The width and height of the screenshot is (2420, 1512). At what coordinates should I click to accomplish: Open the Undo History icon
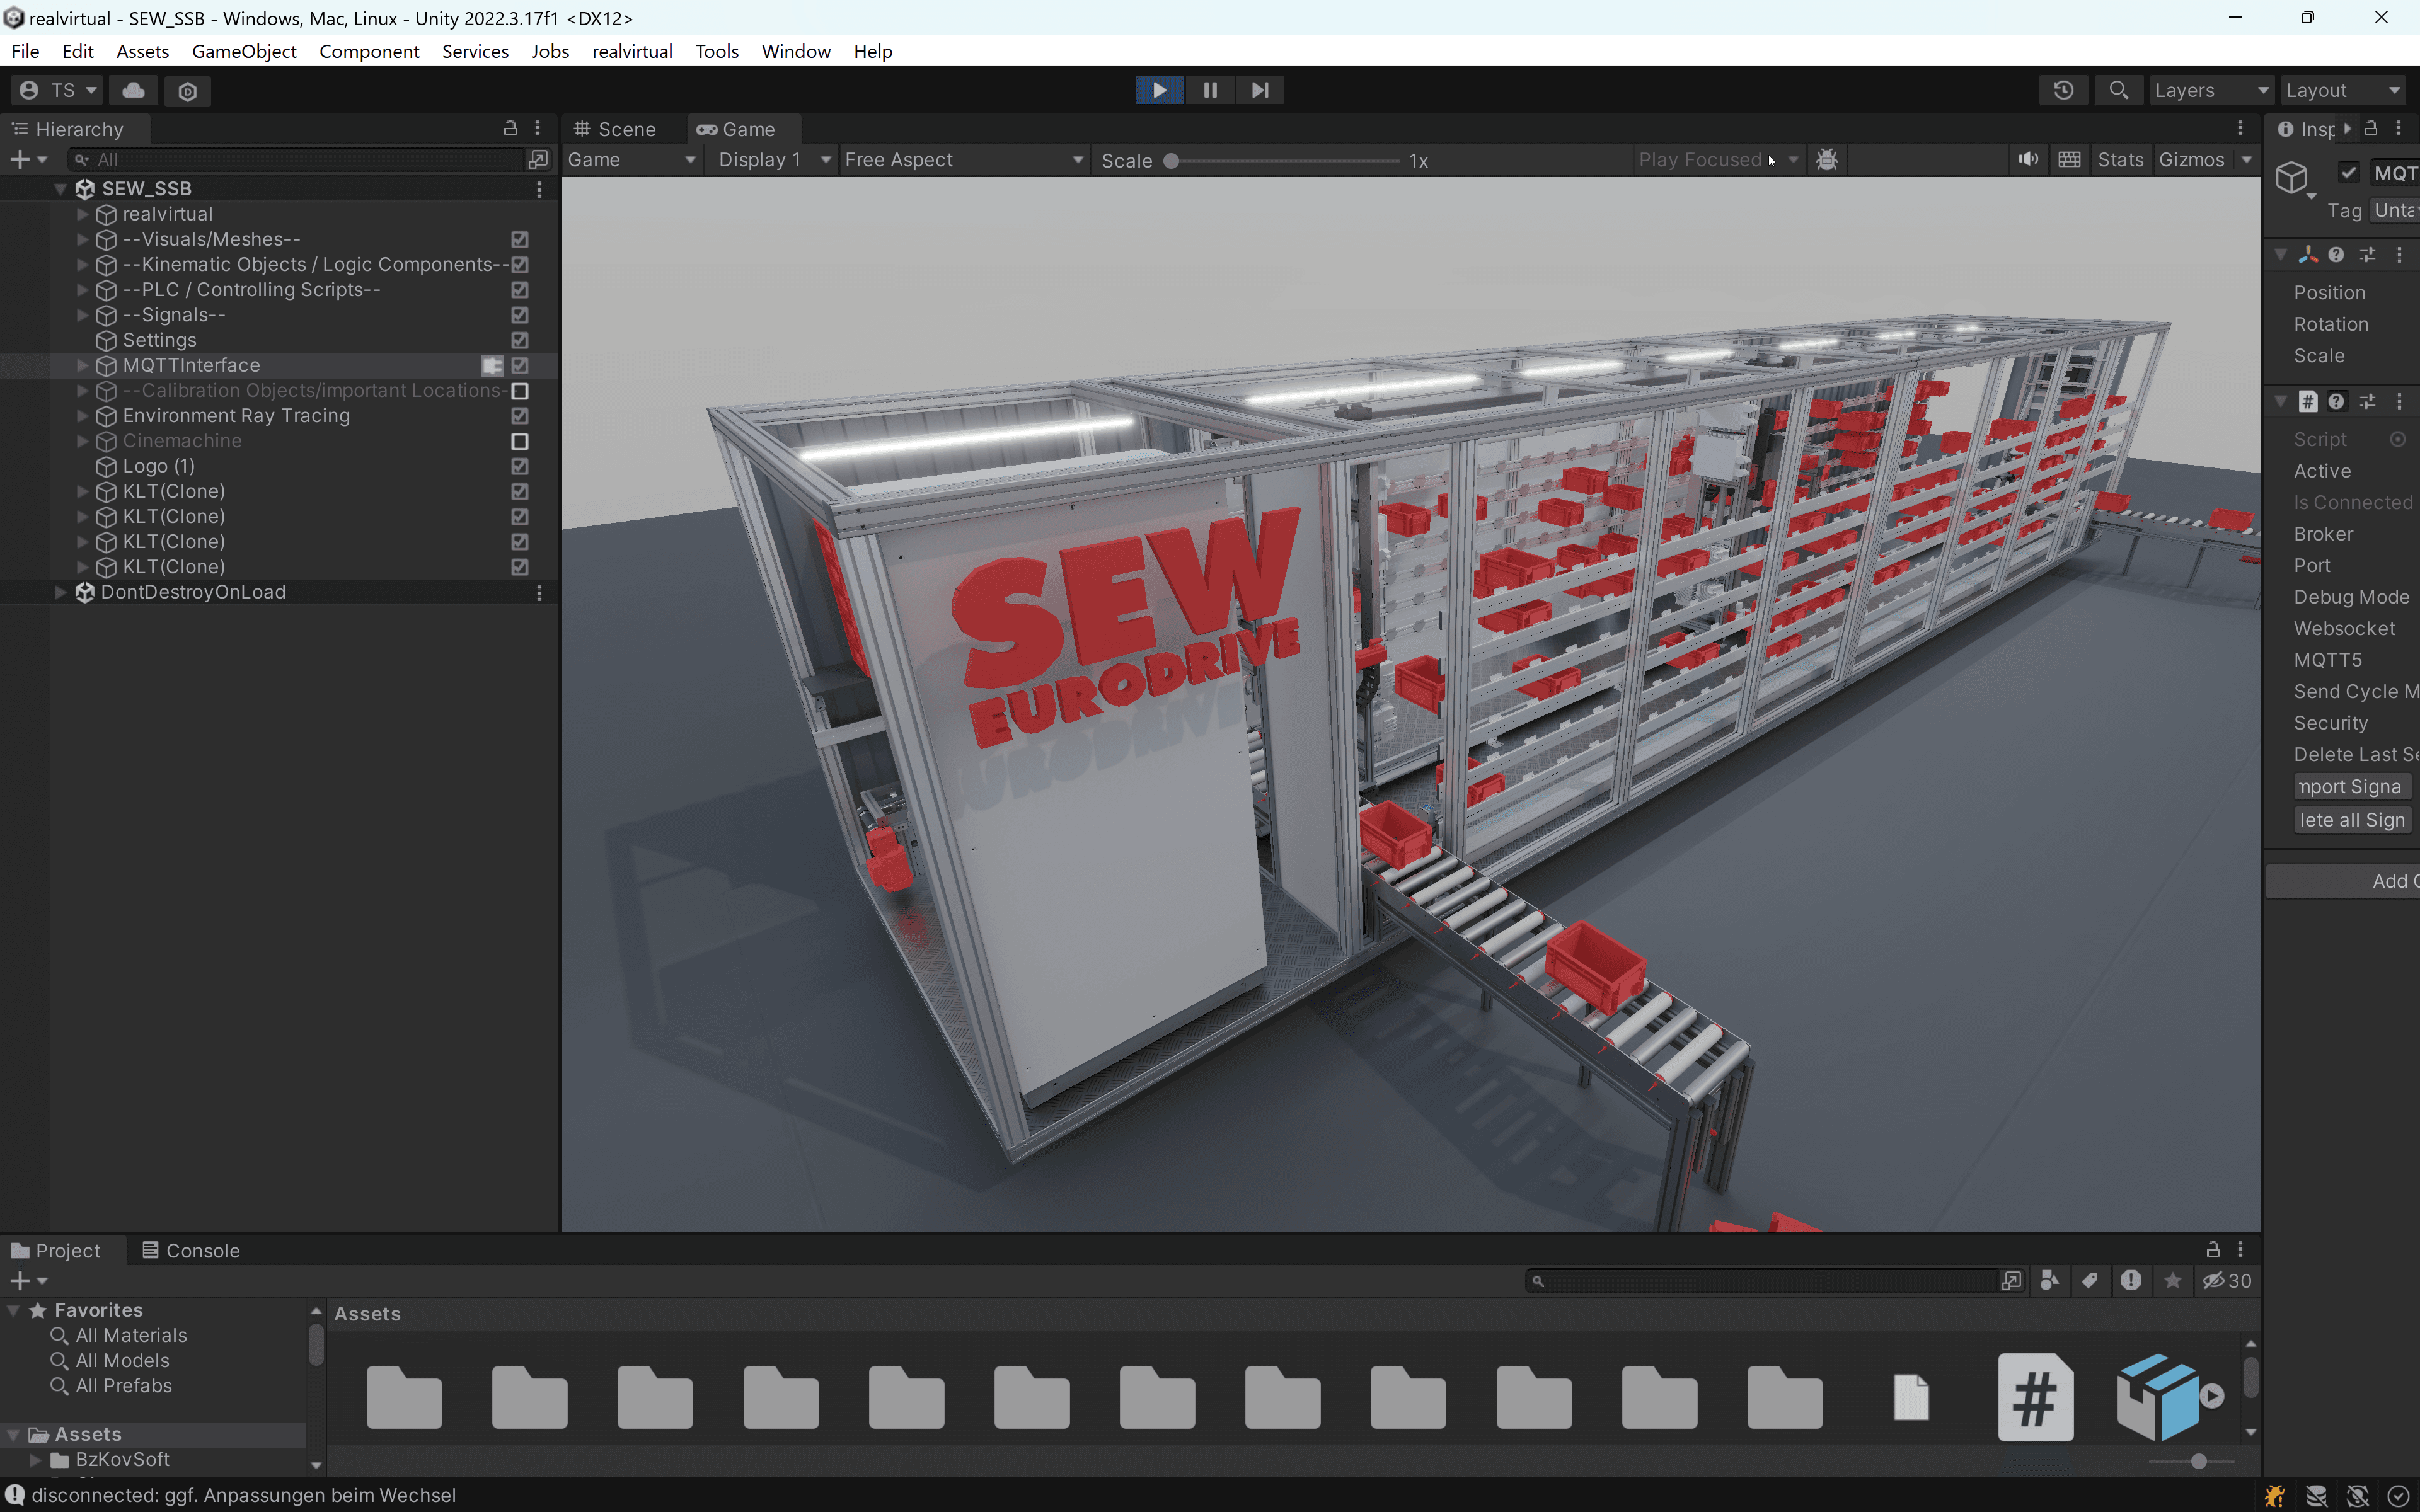[x=2063, y=90]
